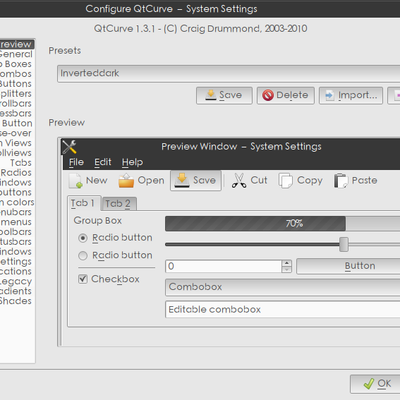Click the preview Button widget

coord(348,266)
